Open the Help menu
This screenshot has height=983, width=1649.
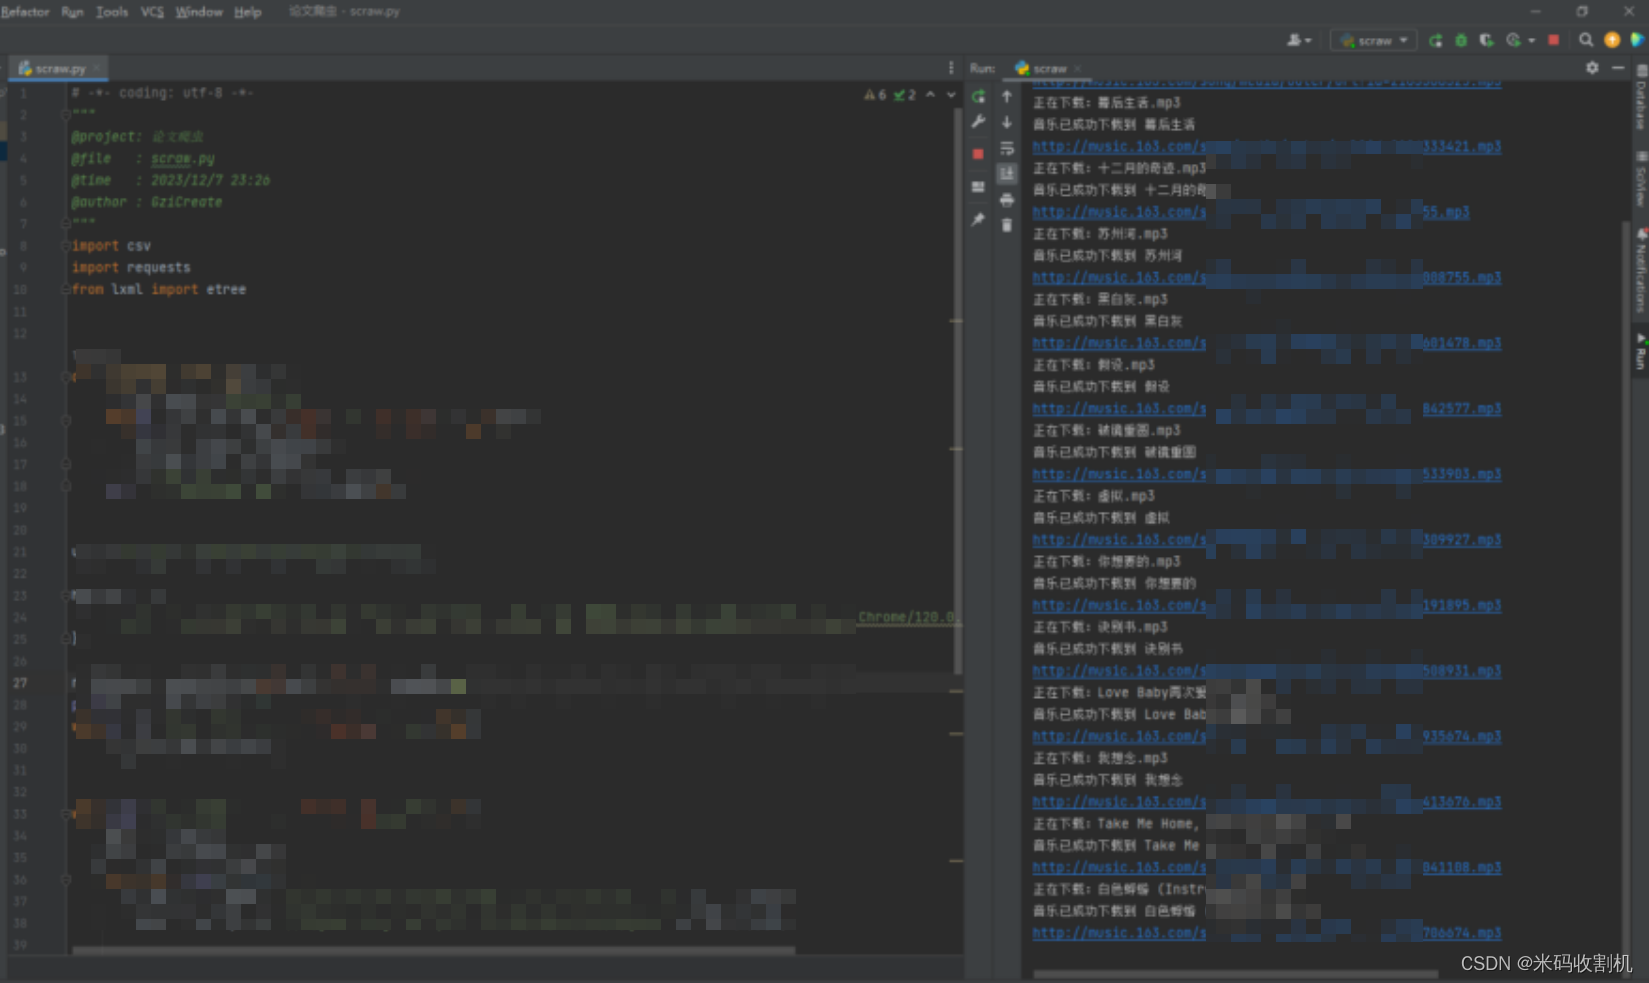click(247, 12)
